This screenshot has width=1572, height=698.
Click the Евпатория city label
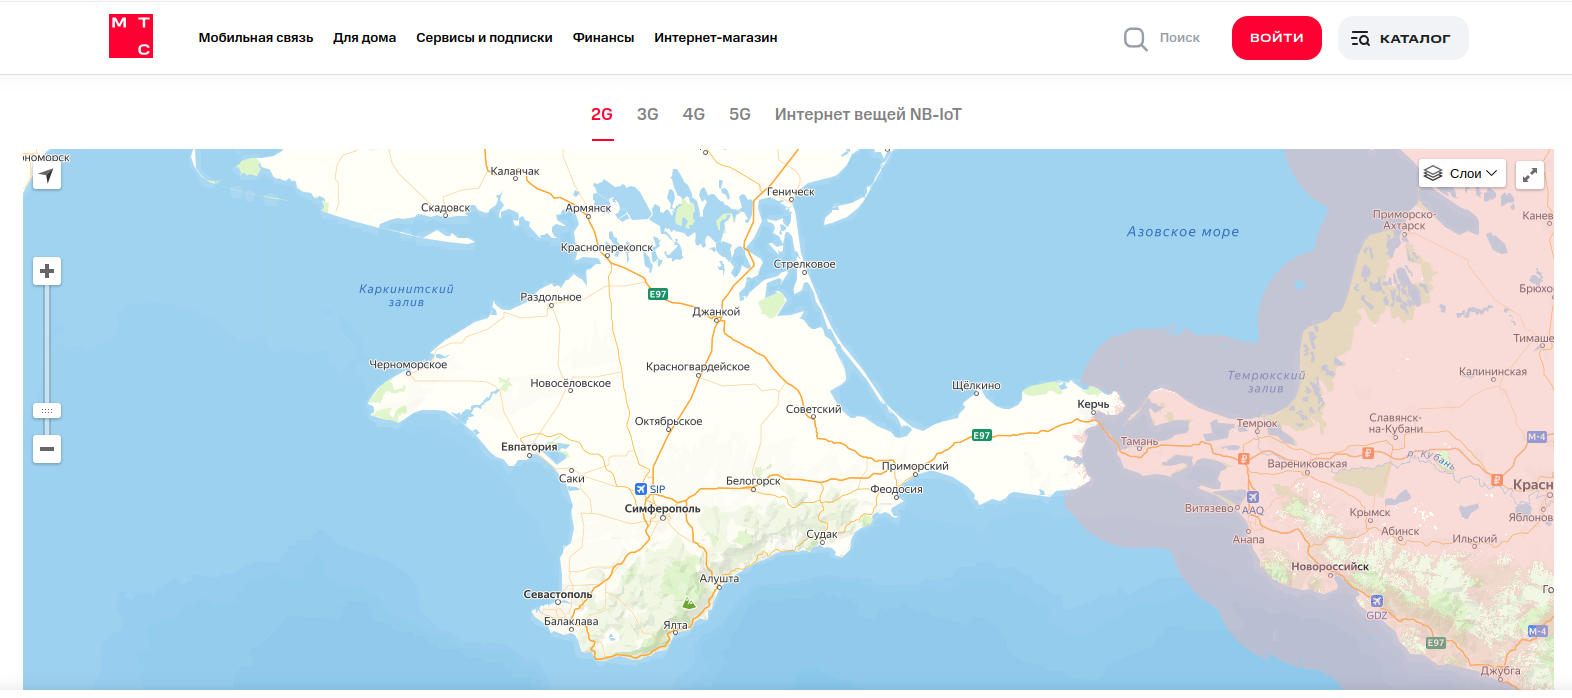pos(529,447)
